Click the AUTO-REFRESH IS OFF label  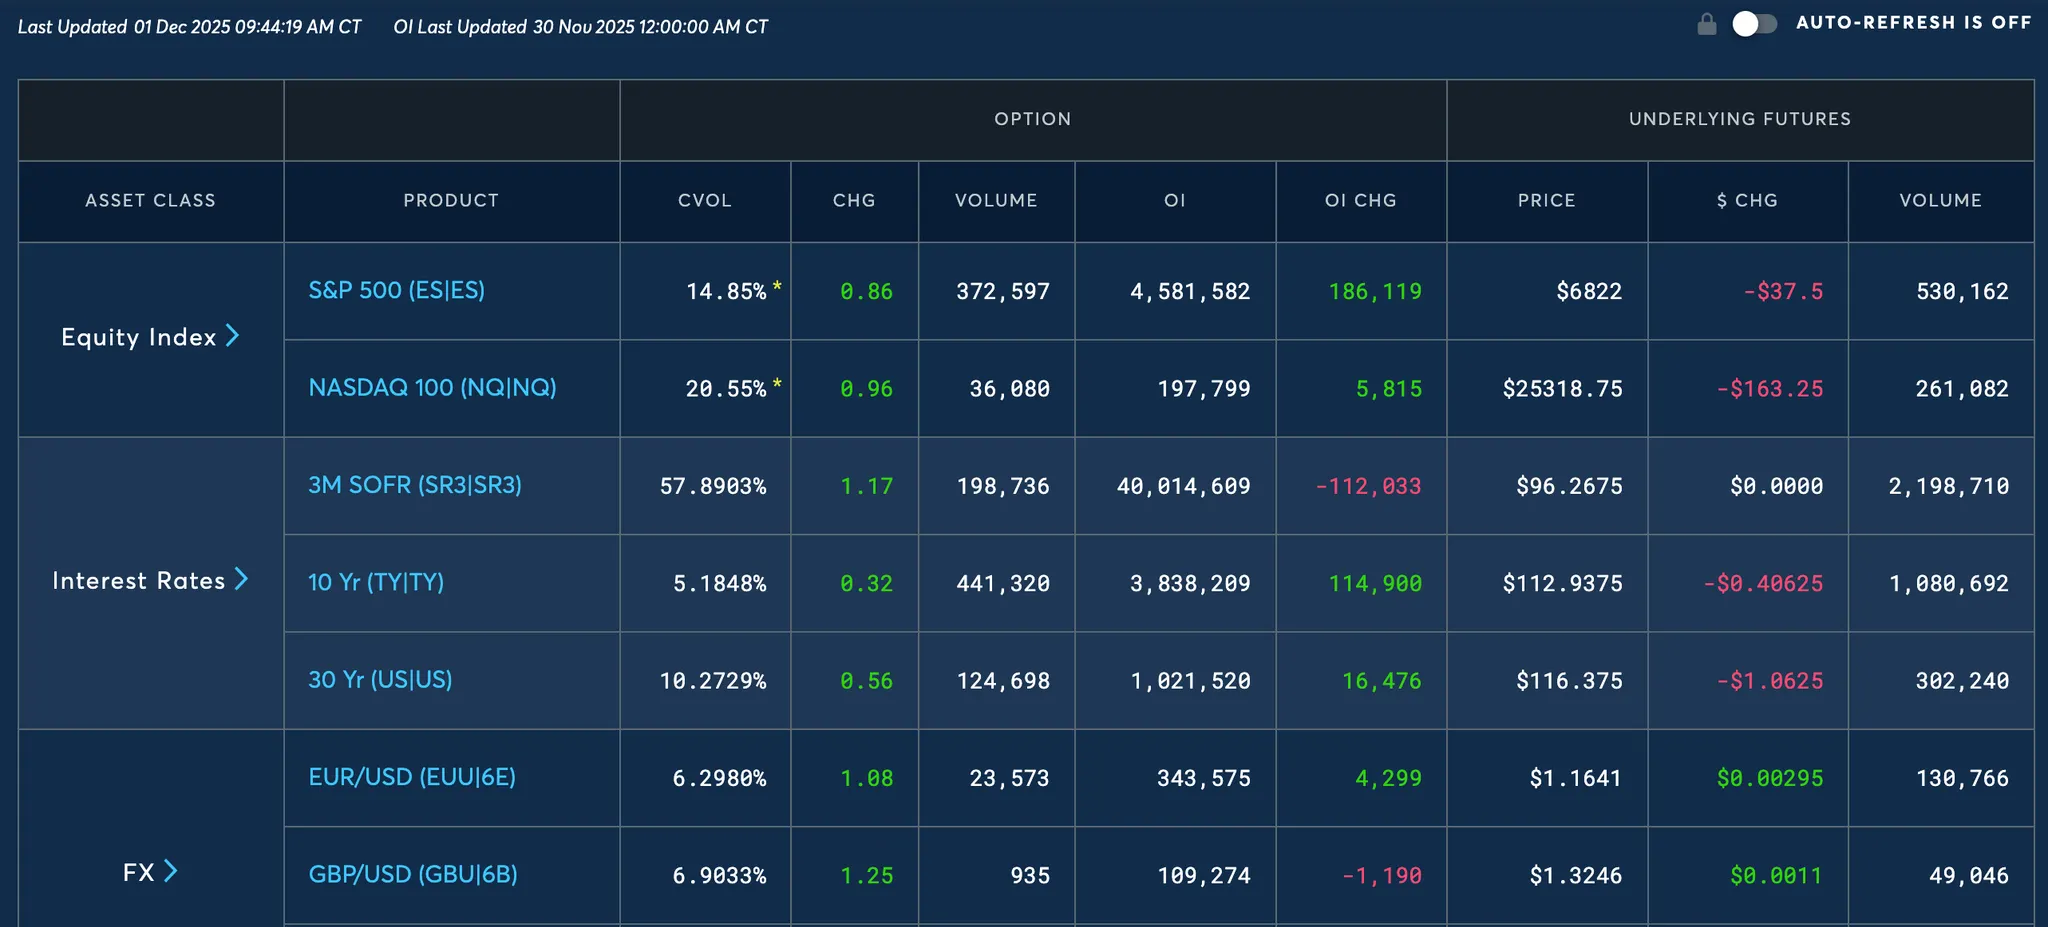(x=1913, y=23)
